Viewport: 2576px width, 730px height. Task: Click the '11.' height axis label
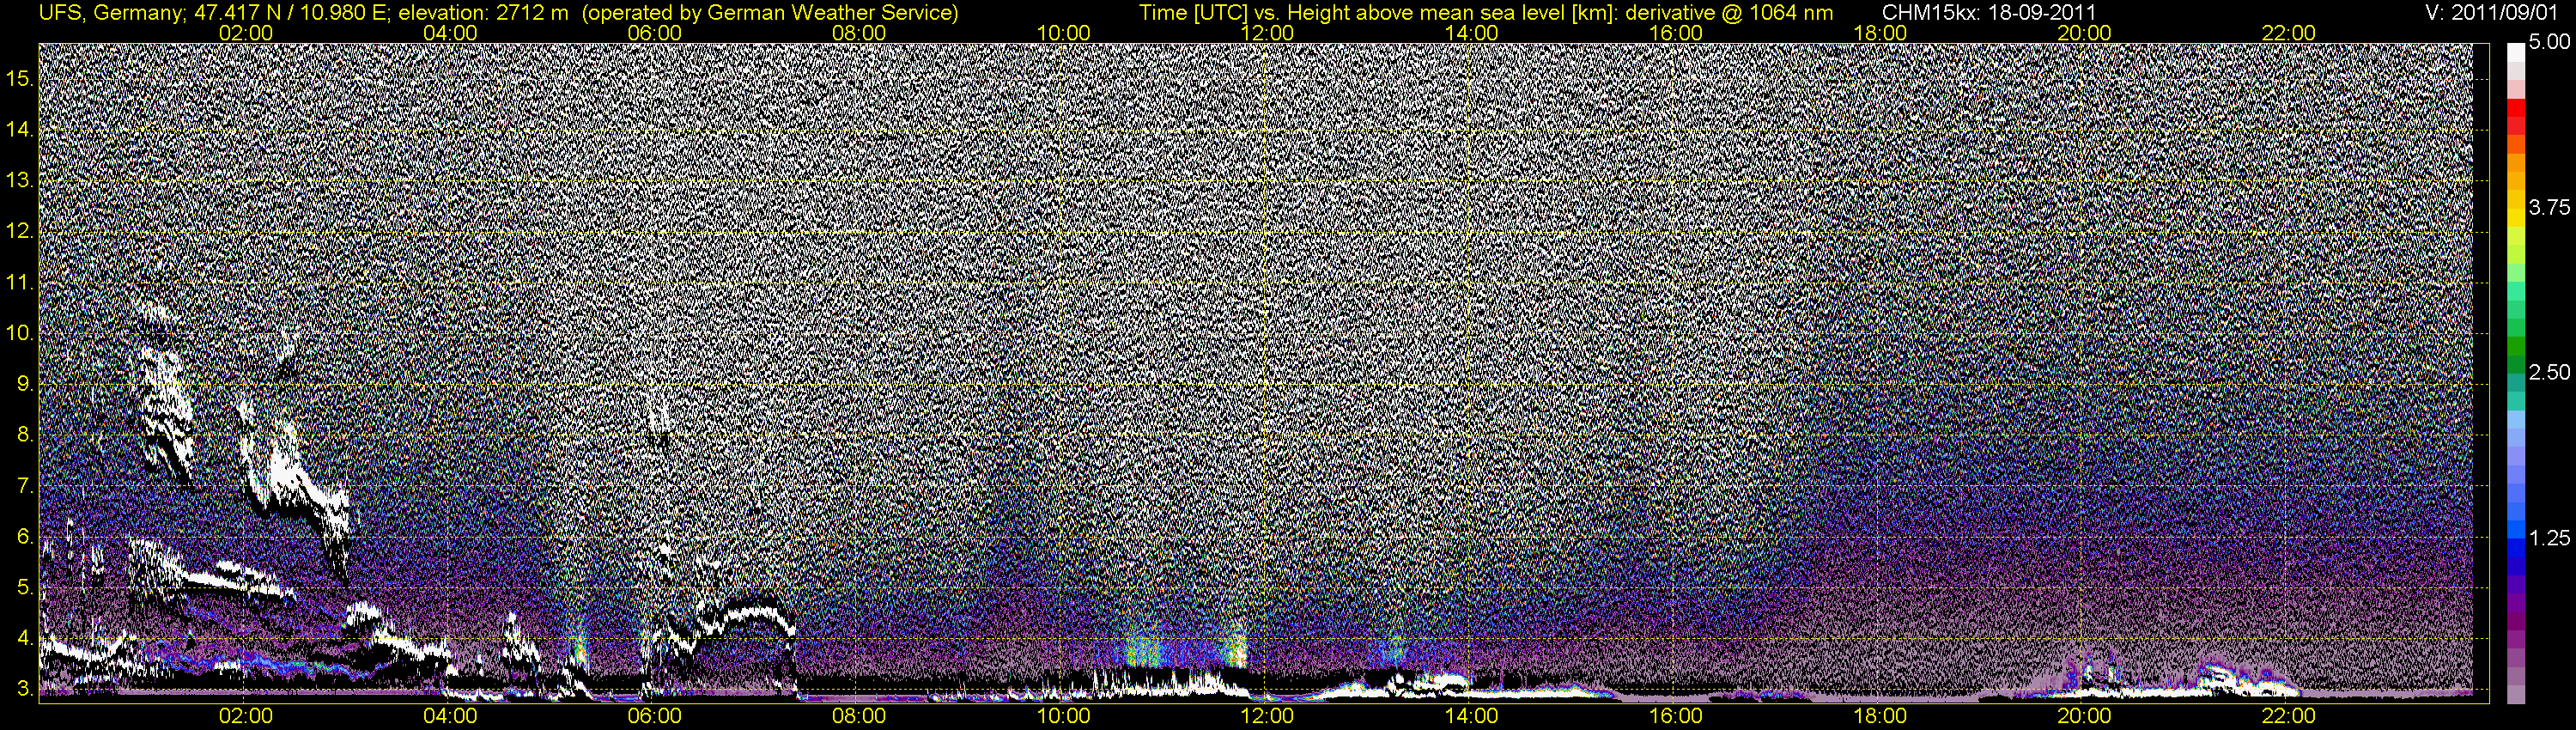[21, 282]
